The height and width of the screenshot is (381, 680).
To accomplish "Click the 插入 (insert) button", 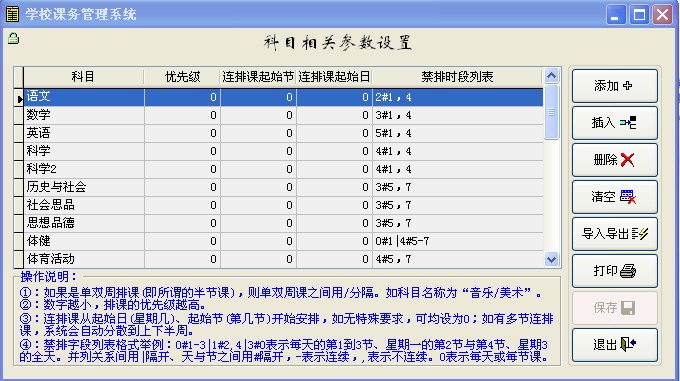I will [x=615, y=123].
